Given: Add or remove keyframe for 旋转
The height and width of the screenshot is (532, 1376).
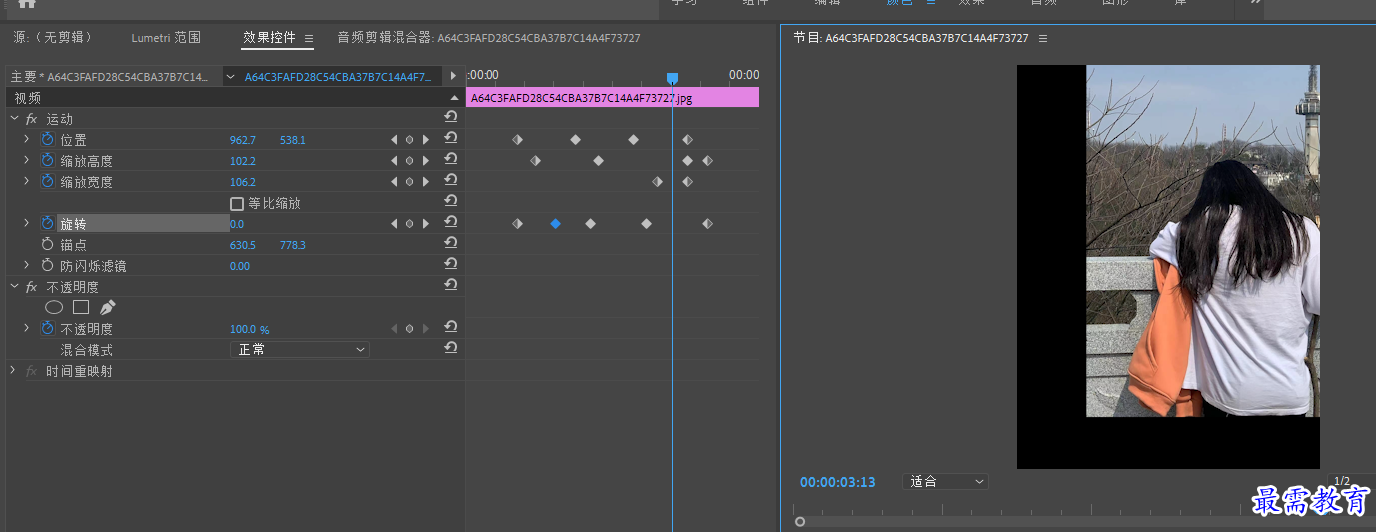Looking at the screenshot, I should [x=409, y=224].
